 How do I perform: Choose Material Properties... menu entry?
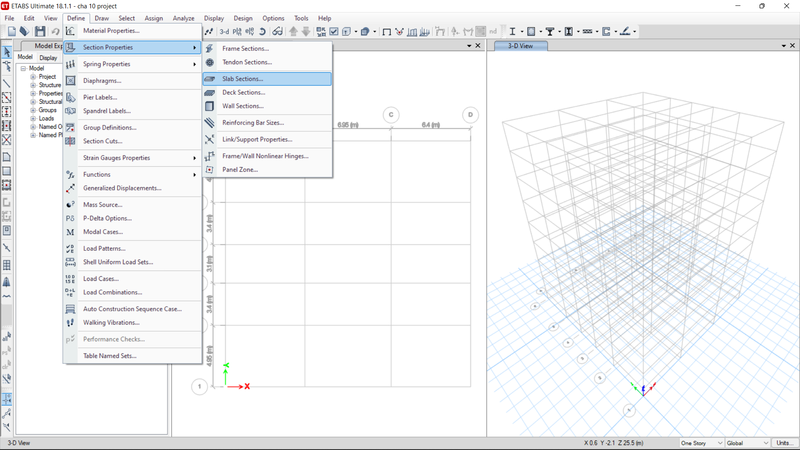coord(132,31)
